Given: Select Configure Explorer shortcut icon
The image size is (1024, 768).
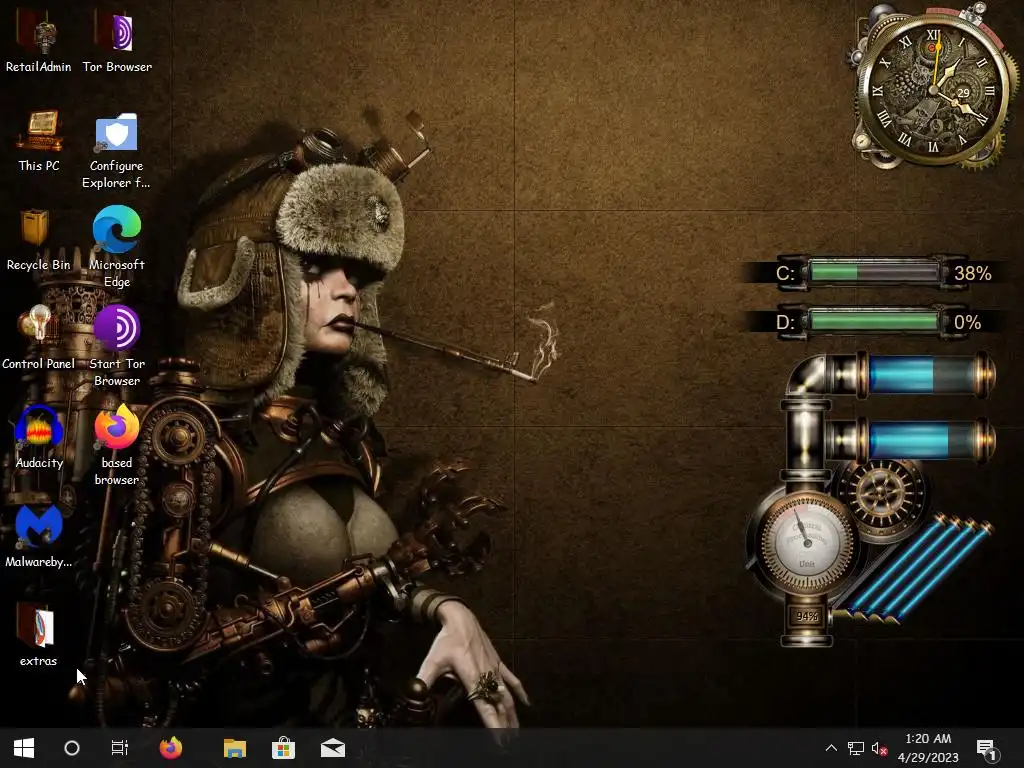Looking at the screenshot, I should click(x=116, y=149).
